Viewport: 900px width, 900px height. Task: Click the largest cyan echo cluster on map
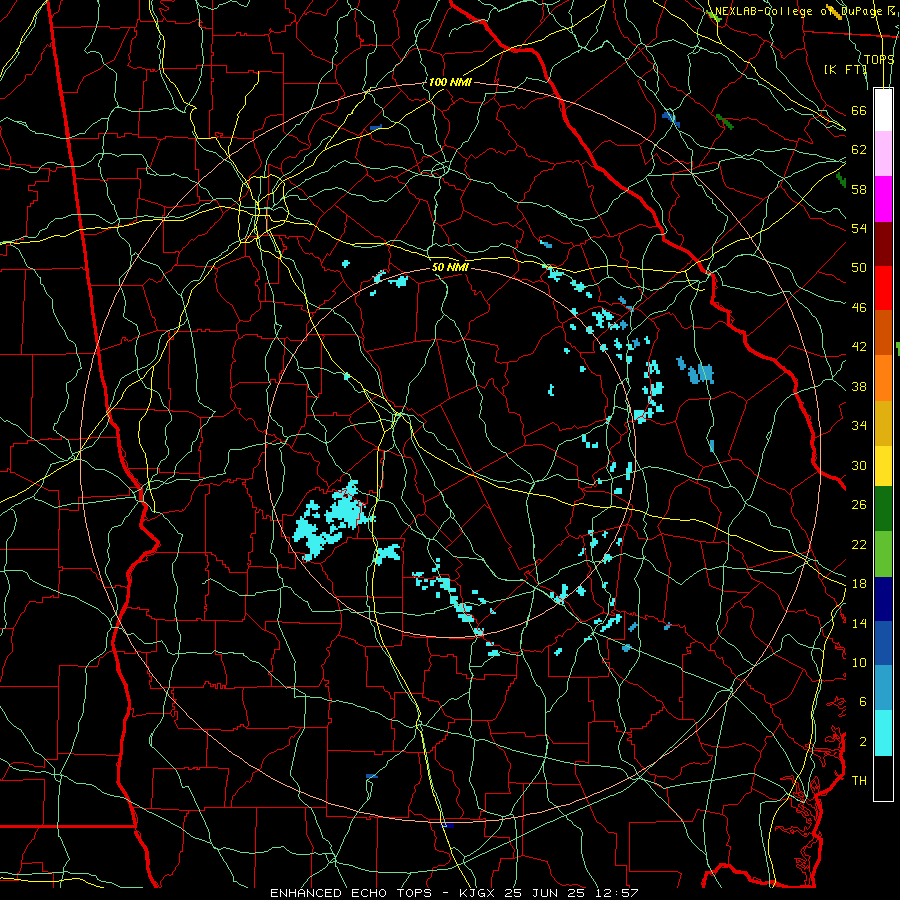click(x=333, y=520)
